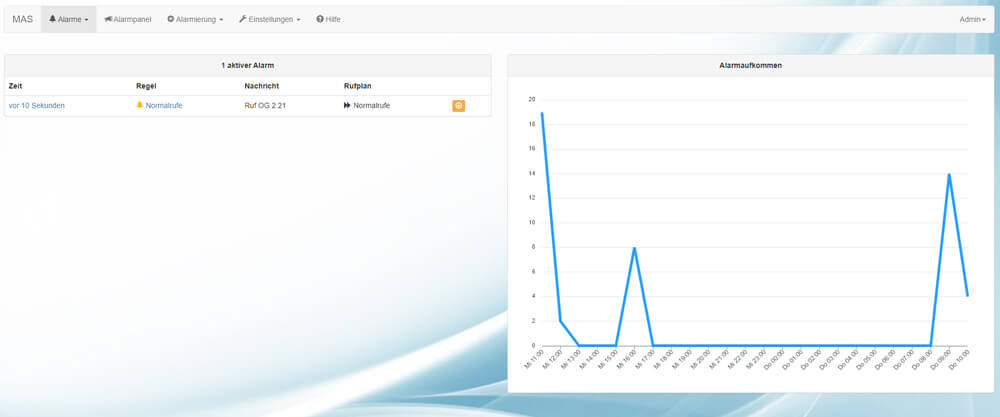Open the 'vor 10 Sekunden' alarm link
1000x417 pixels.
tap(37, 105)
